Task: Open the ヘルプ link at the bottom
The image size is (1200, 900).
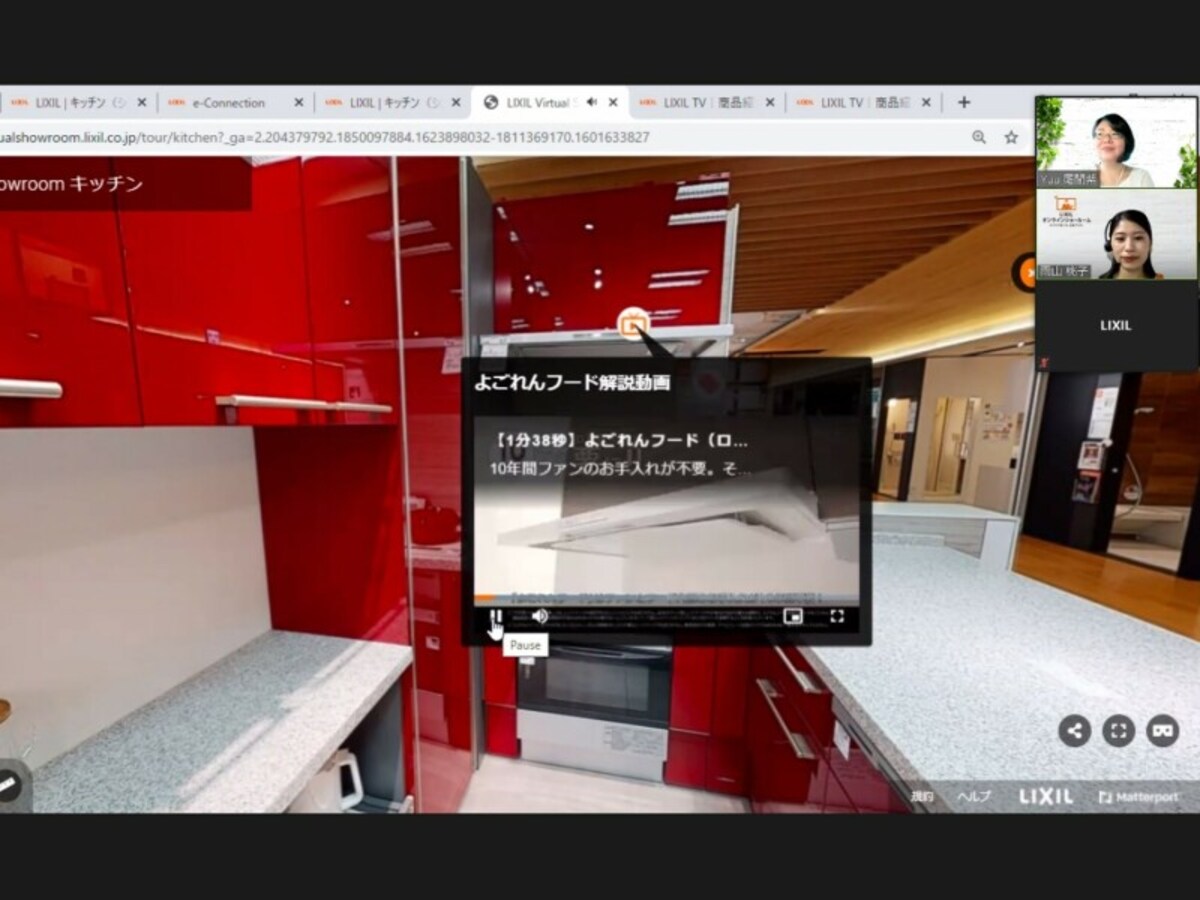Action: (974, 797)
